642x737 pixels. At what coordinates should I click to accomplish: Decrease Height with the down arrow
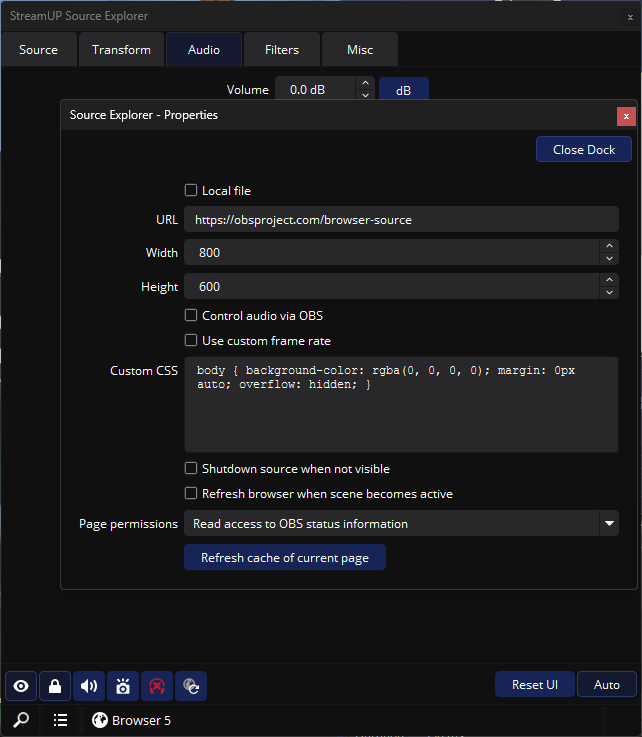[x=610, y=292]
